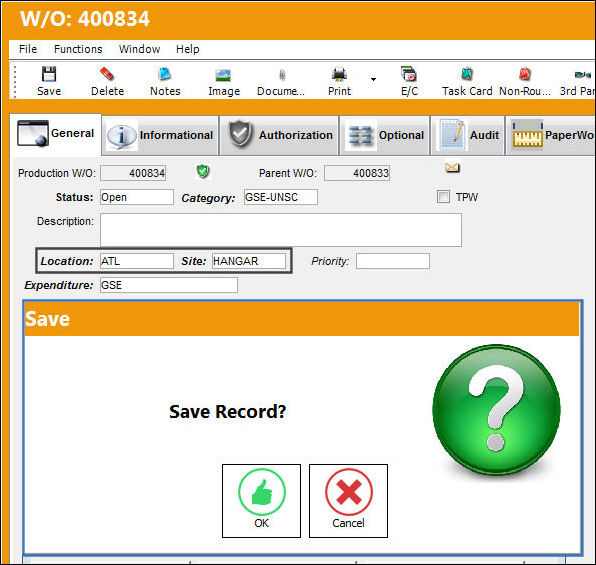
Task: Open the Help menu
Action: [187, 49]
